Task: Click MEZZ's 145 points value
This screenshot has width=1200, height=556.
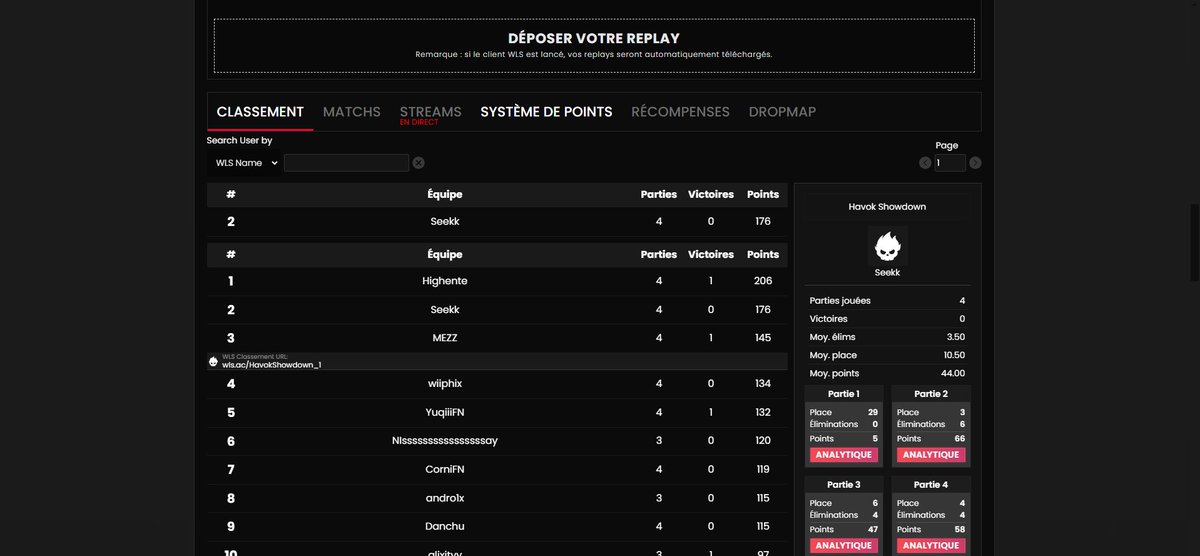Action: 763,338
